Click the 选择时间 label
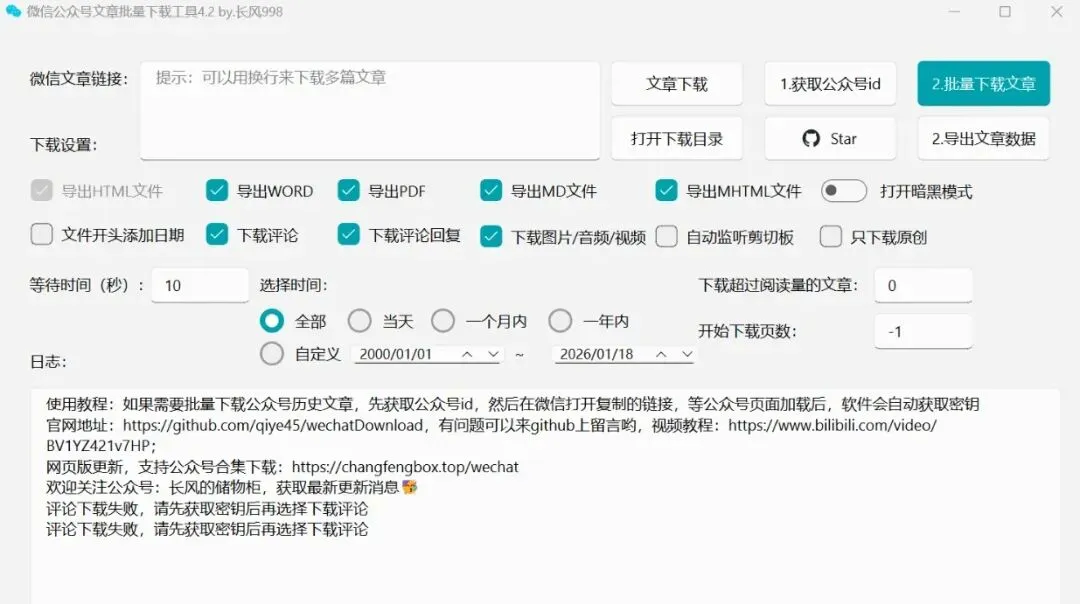The width and height of the screenshot is (1080, 604). [x=293, y=285]
